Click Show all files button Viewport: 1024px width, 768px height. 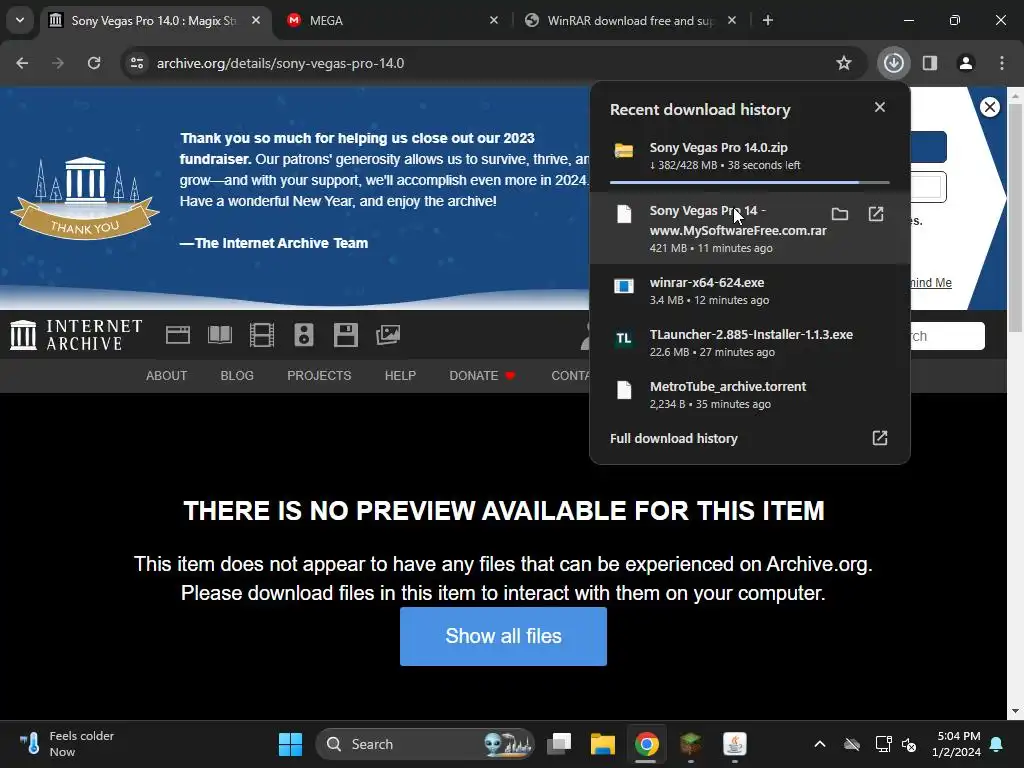click(504, 637)
